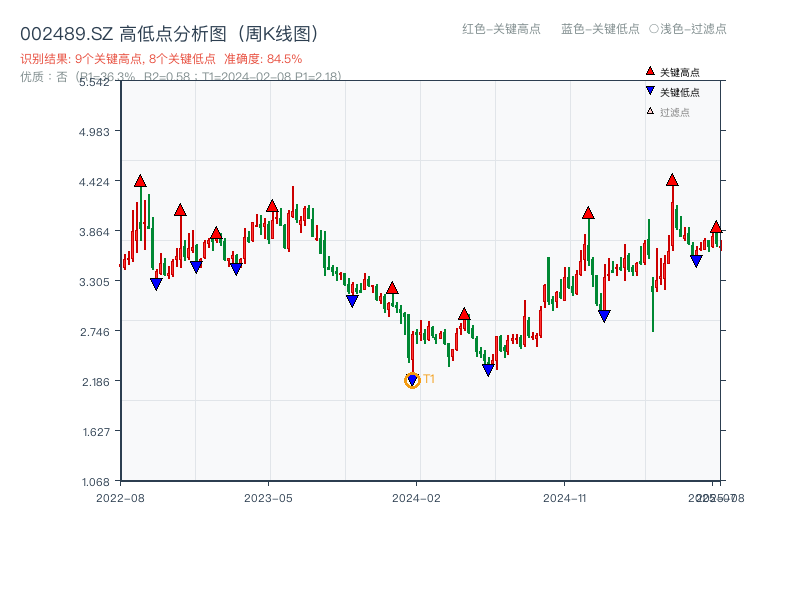This screenshot has height=600, width=800.
Task: Select the second blue key-low triangle from the left
Action: click(x=196, y=267)
